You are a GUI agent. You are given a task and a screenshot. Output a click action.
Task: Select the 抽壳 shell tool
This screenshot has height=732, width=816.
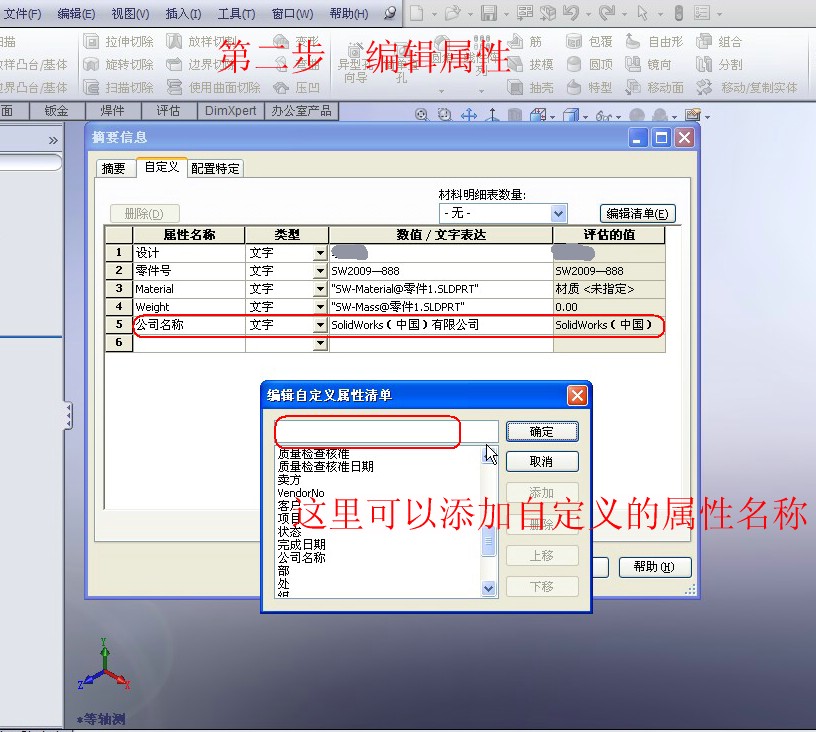(x=530, y=87)
